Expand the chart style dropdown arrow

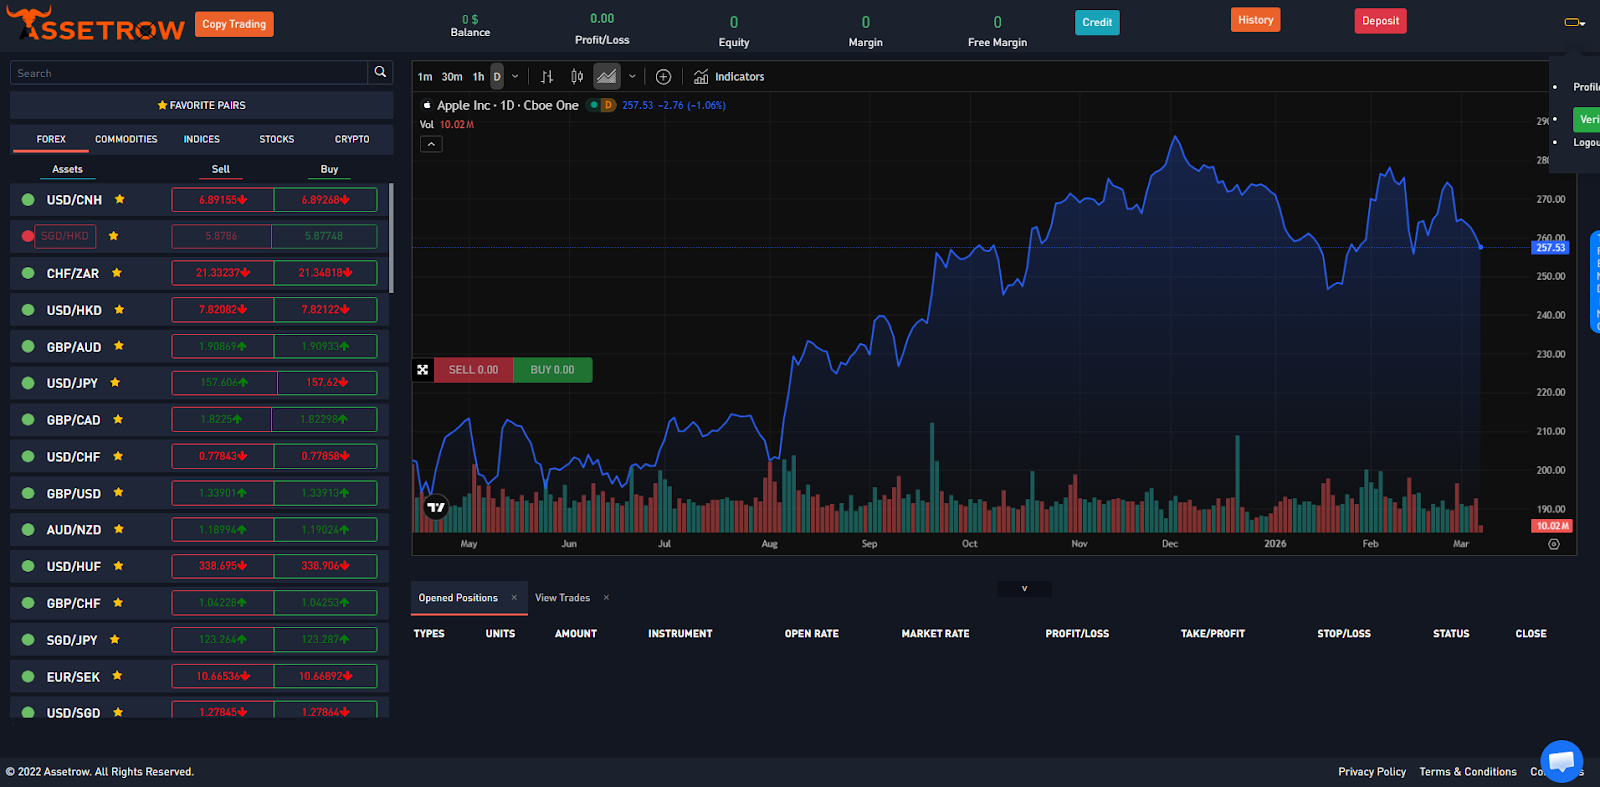pos(632,77)
